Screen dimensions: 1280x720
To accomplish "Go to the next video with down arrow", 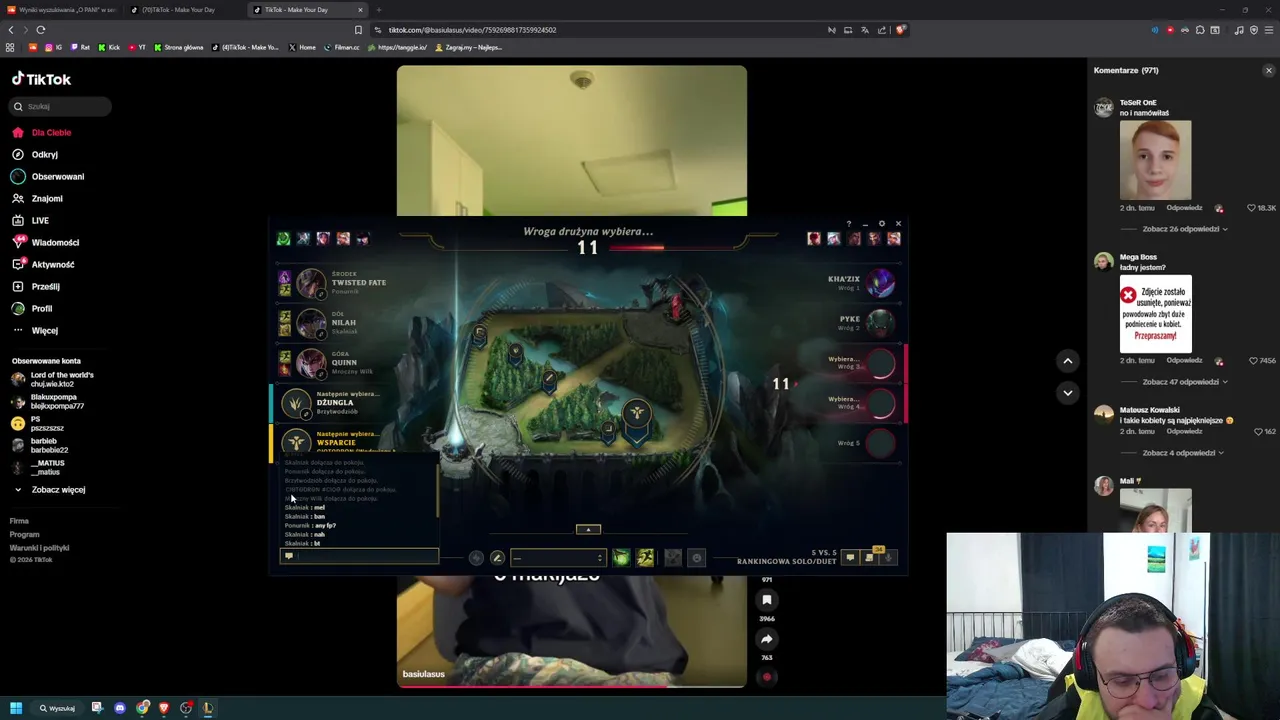I will [x=1068, y=393].
